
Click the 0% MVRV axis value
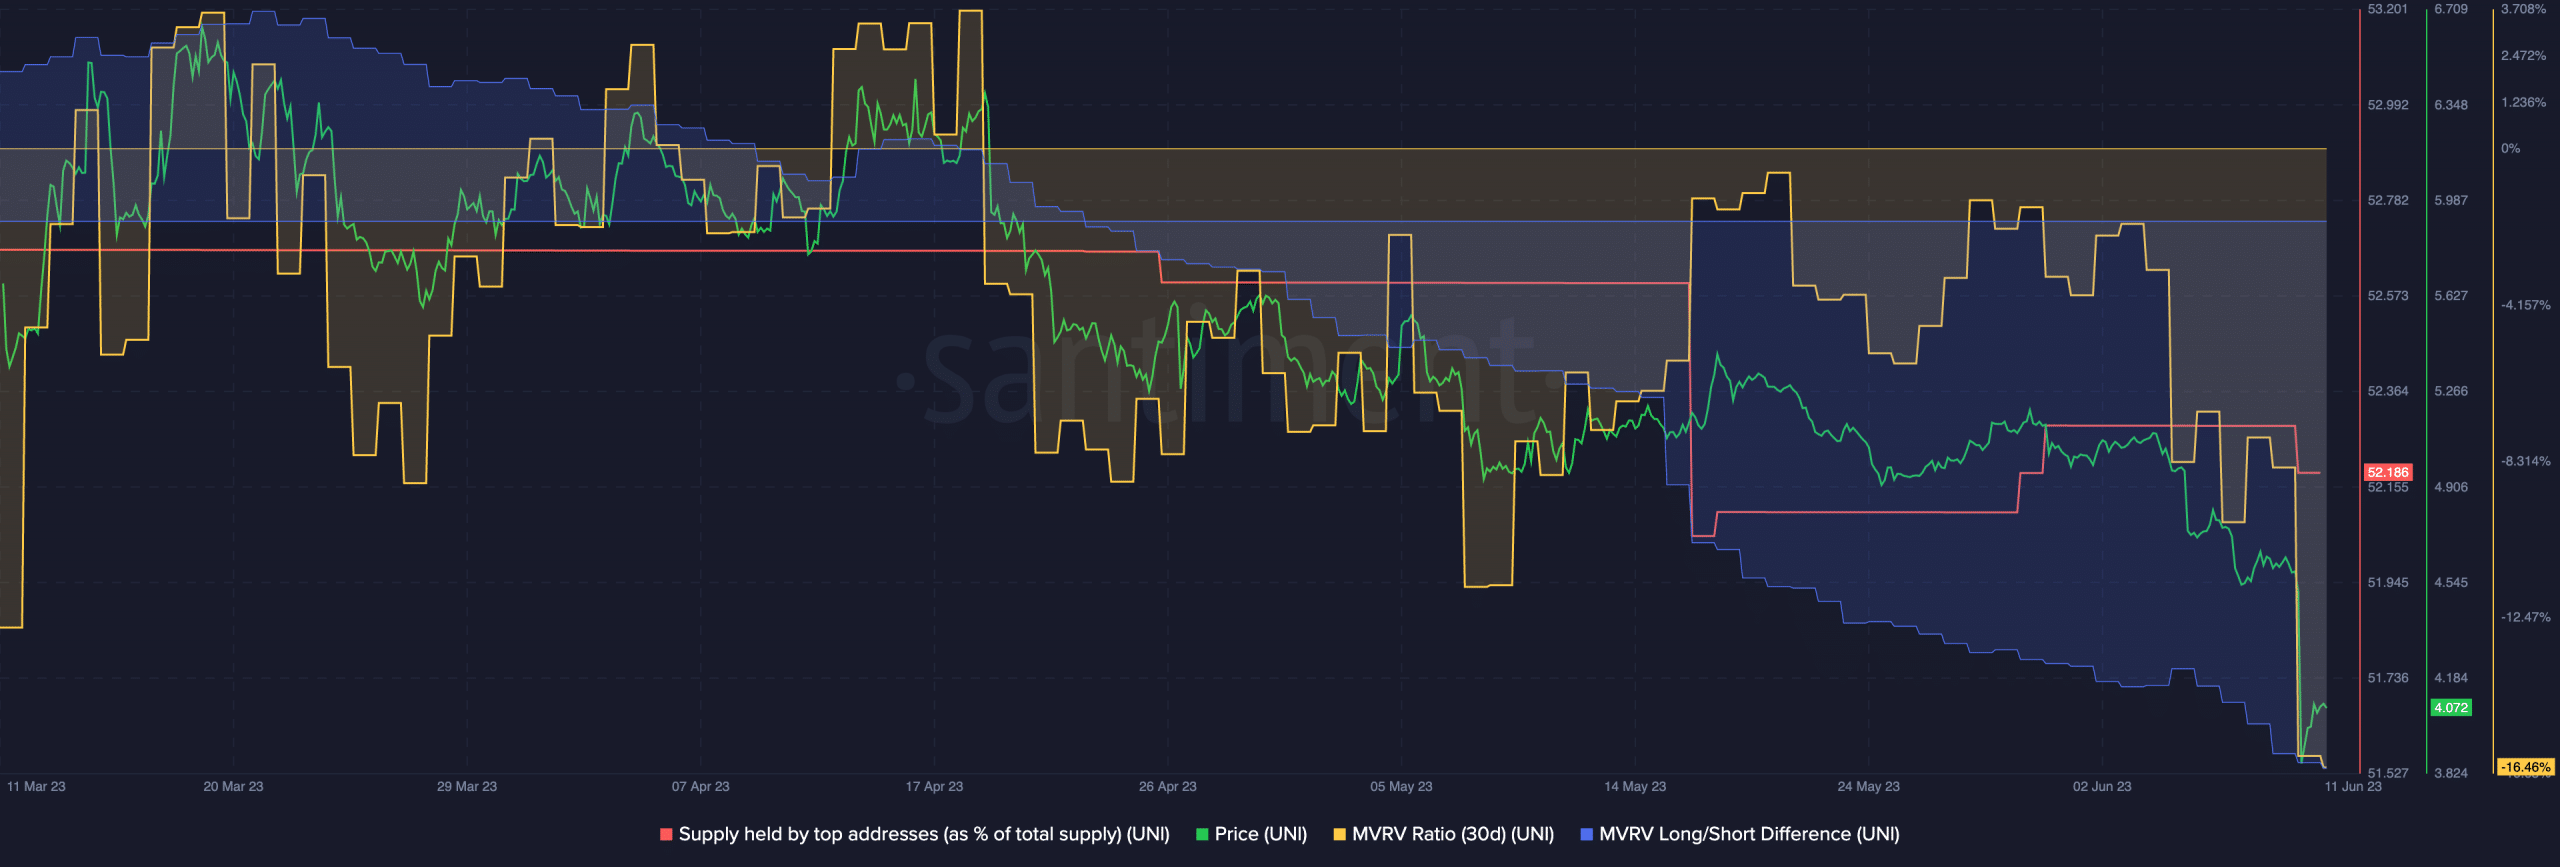click(2510, 149)
